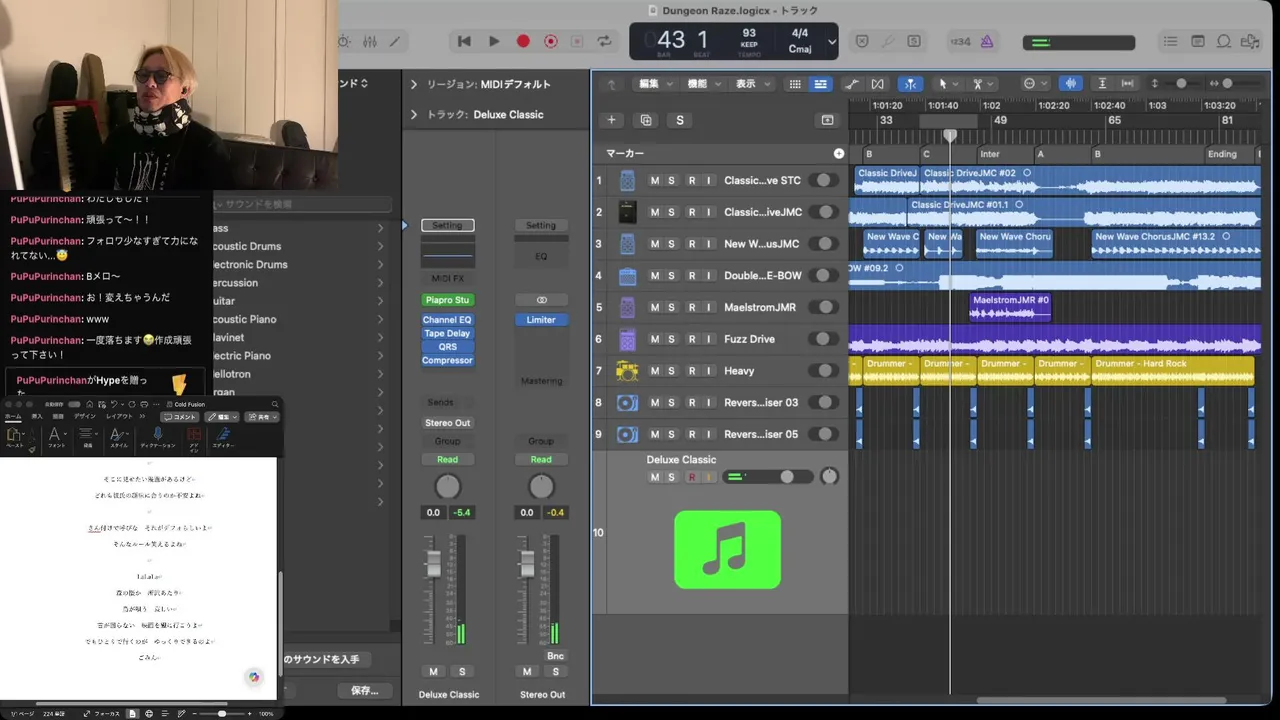Toggle the Heavy drummer track on/off switch
Image resolution: width=1280 pixels, height=720 pixels.
click(x=823, y=371)
